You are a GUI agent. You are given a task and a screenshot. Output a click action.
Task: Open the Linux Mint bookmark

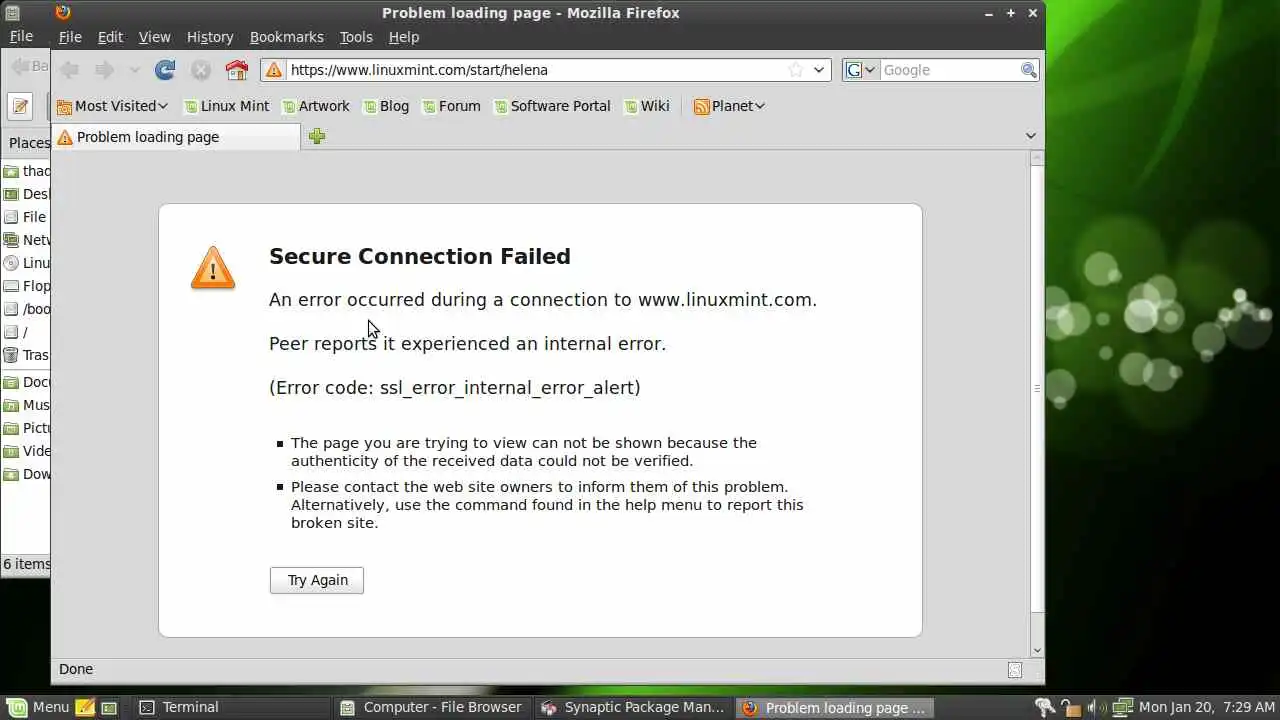pyautogui.click(x=227, y=106)
